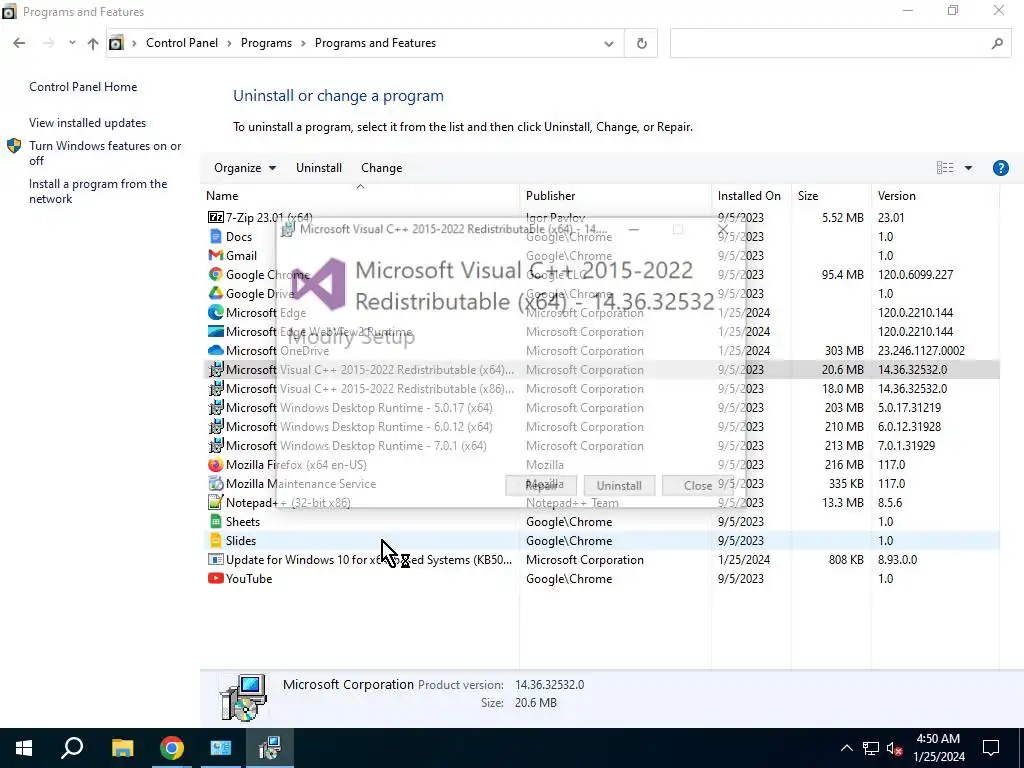This screenshot has width=1024, height=768.
Task: Select the Mozilla Firefox icon
Action: [x=216, y=464]
